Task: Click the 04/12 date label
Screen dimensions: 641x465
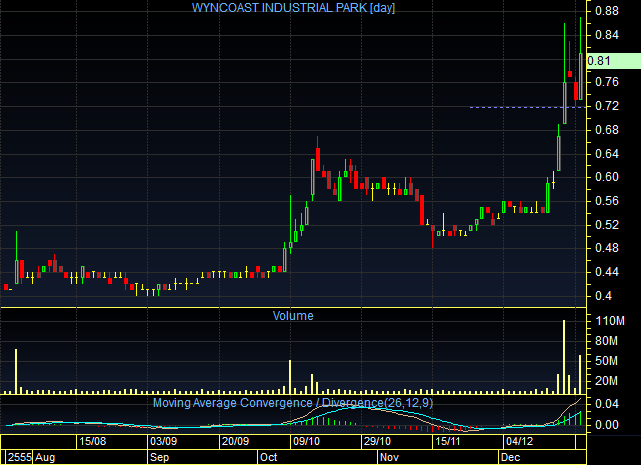Action: [x=520, y=442]
